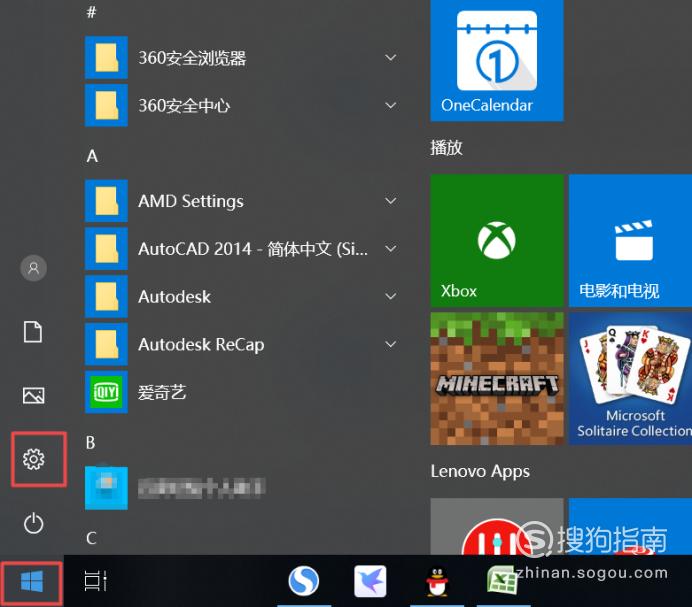The image size is (692, 607).
Task: Open the Documents icon in Start sidebar
Action: pyautogui.click(x=33, y=332)
